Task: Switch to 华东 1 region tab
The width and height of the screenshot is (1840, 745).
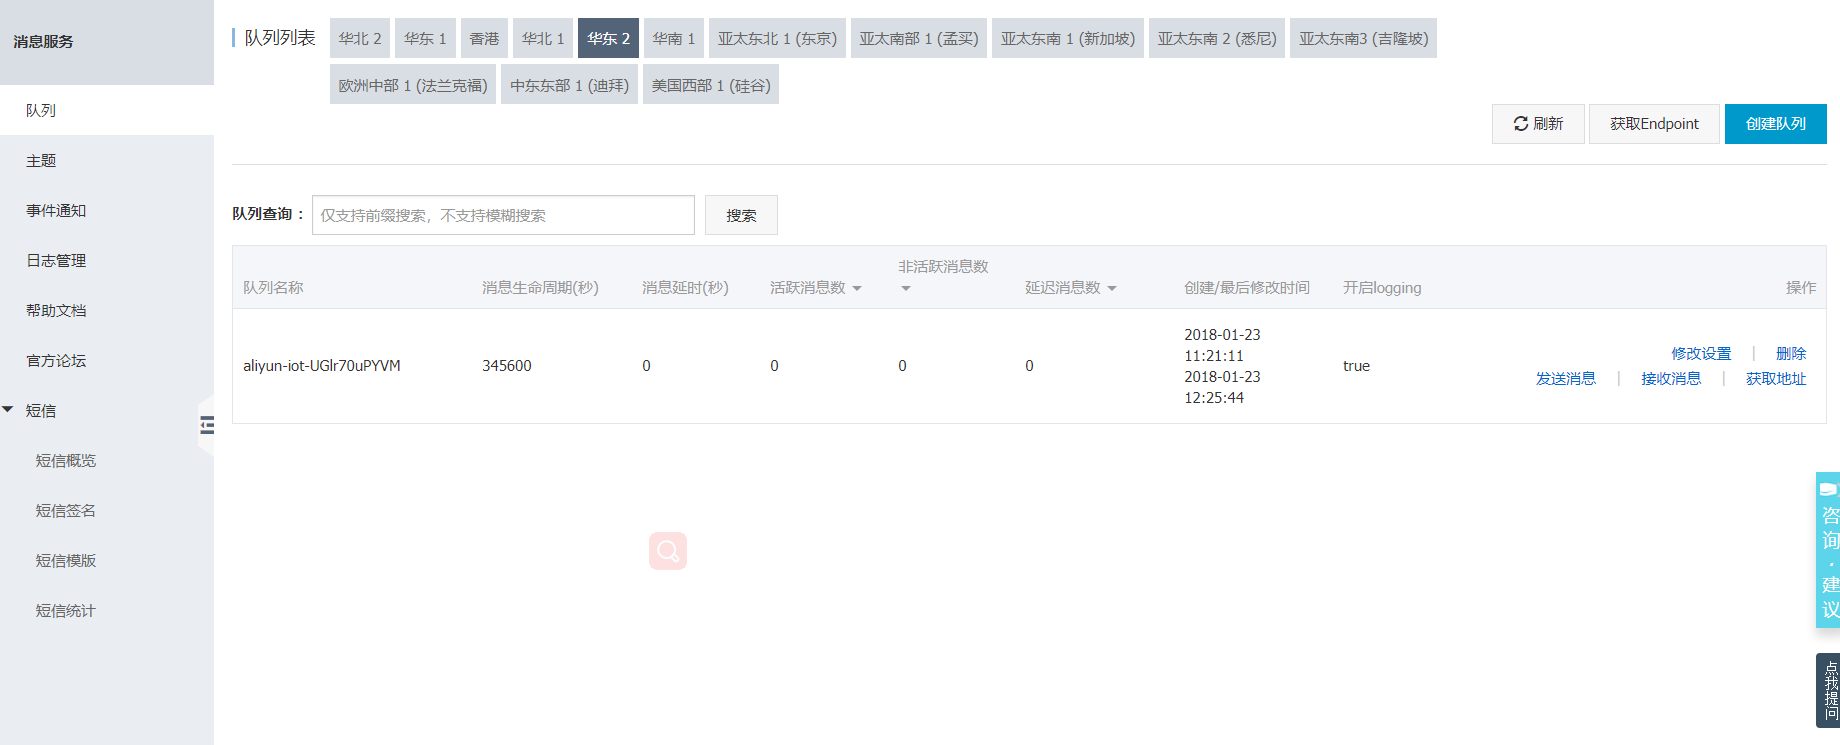Action: pyautogui.click(x=425, y=38)
